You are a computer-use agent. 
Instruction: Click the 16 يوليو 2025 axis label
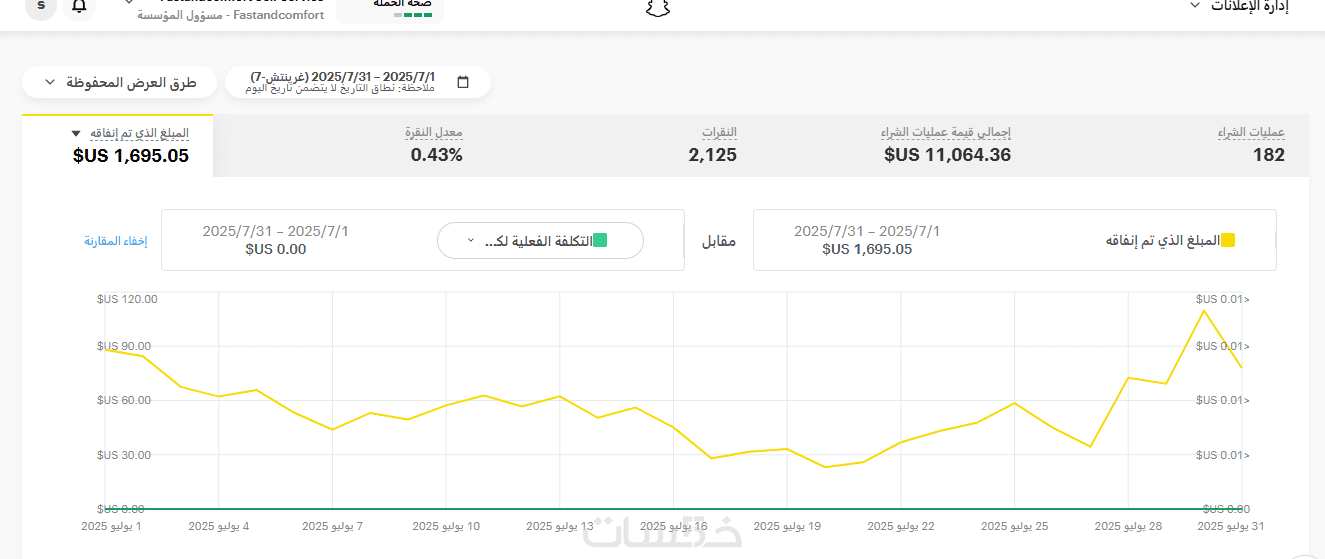tap(674, 526)
